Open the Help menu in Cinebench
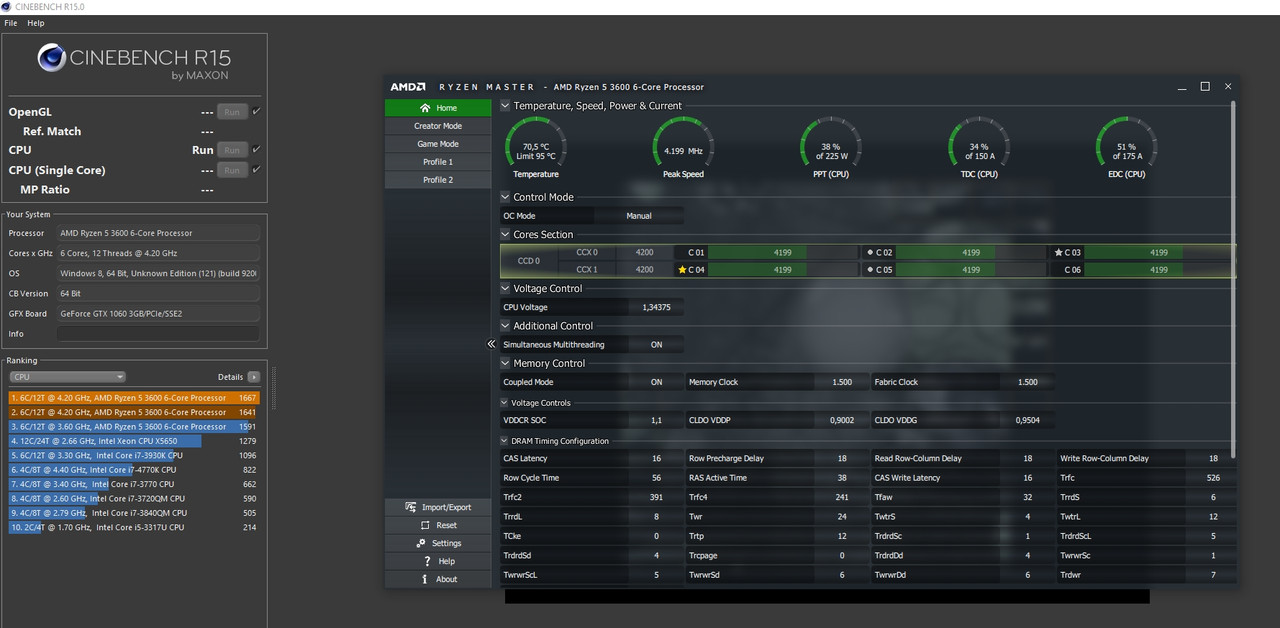 pyautogui.click(x=36, y=23)
